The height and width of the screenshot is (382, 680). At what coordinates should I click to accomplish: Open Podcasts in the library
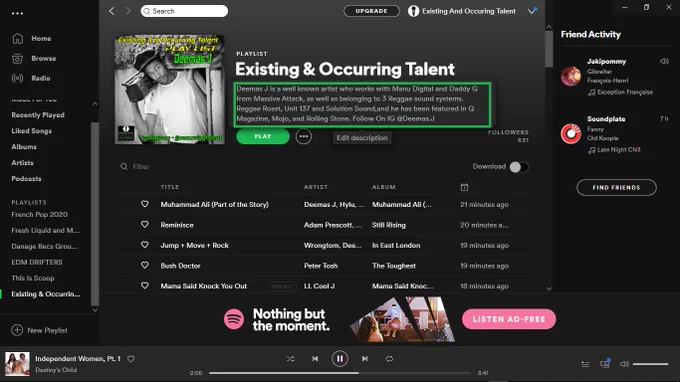(26, 178)
